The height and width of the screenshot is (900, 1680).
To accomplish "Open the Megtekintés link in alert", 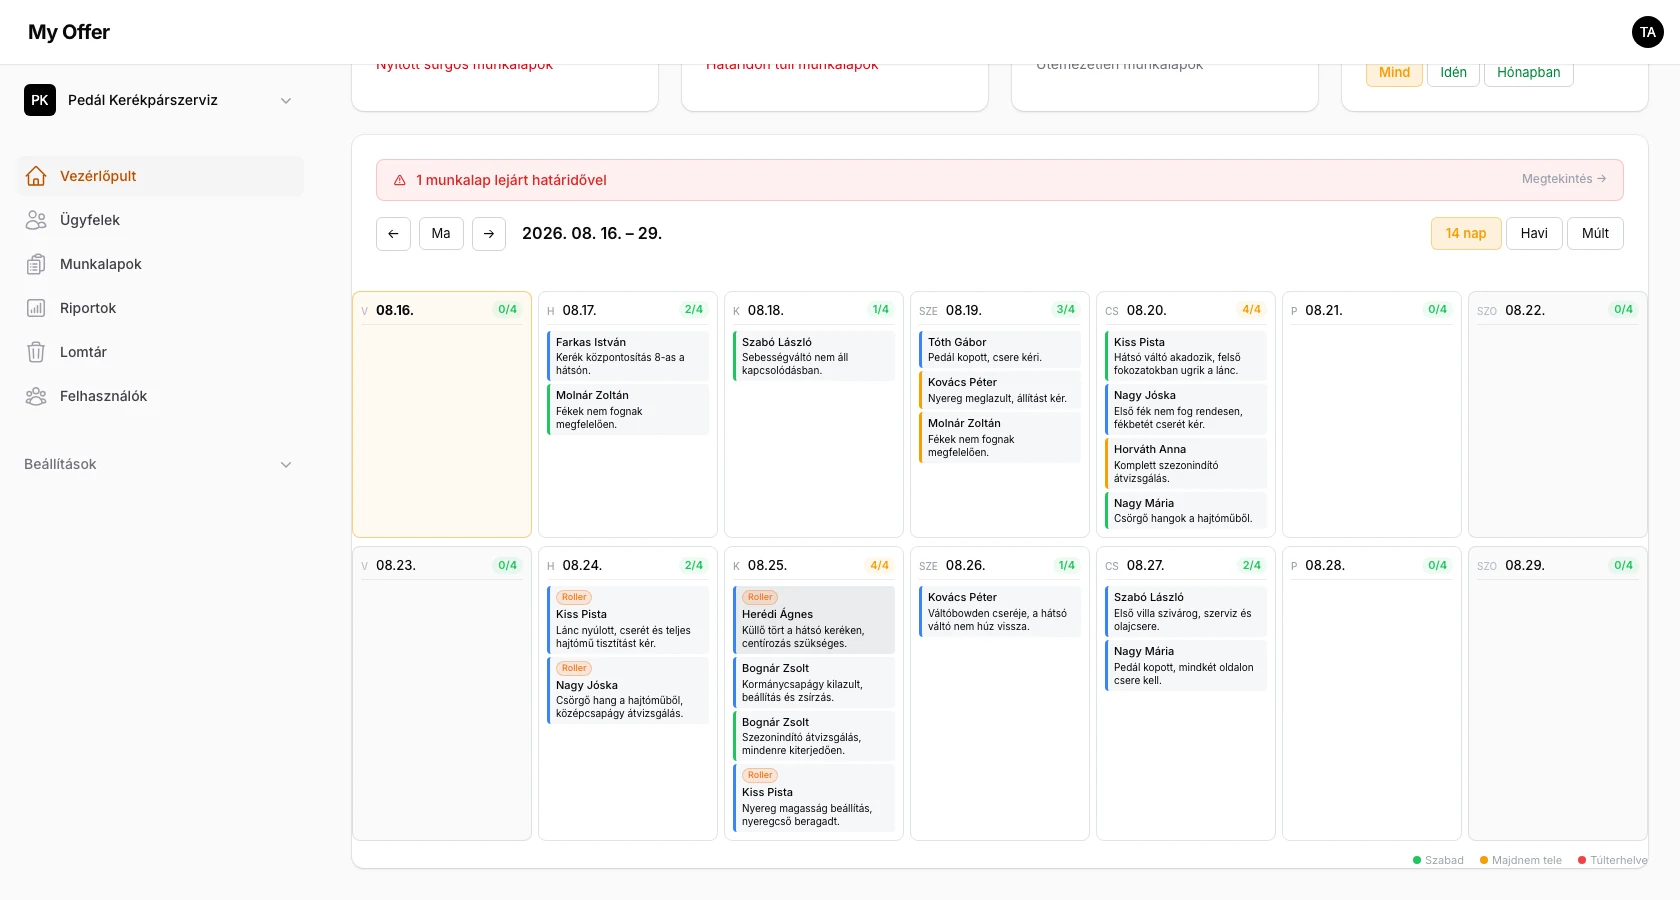I will (x=1564, y=179).
